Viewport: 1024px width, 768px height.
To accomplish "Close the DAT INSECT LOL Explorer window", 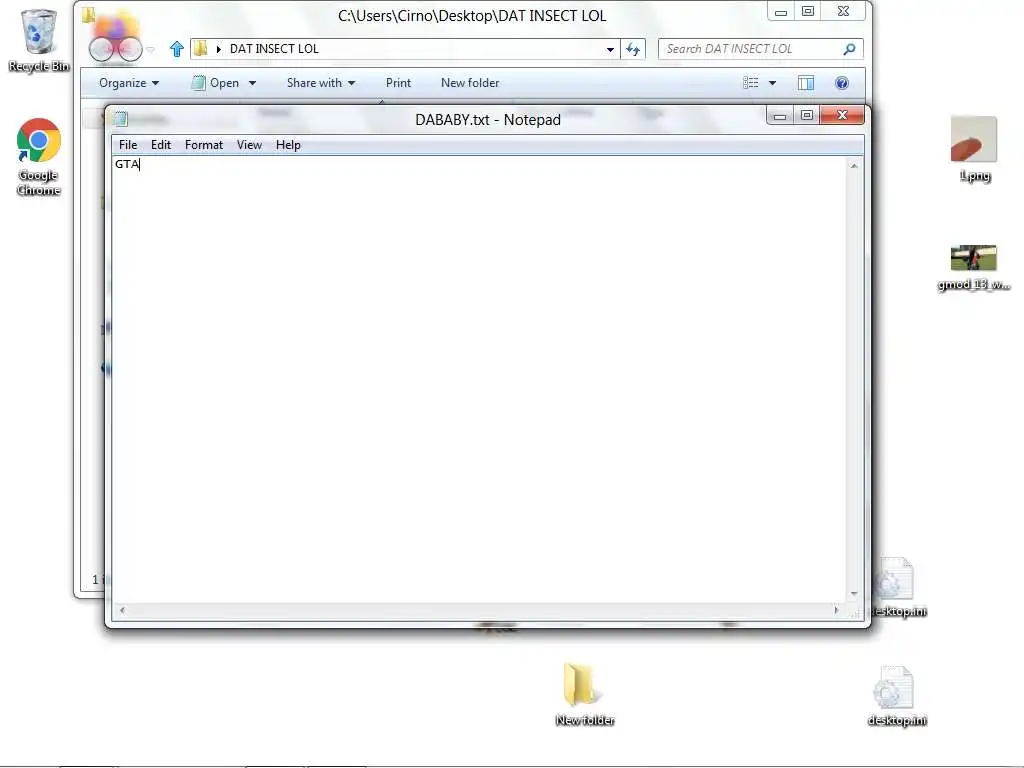I will 844,12.
